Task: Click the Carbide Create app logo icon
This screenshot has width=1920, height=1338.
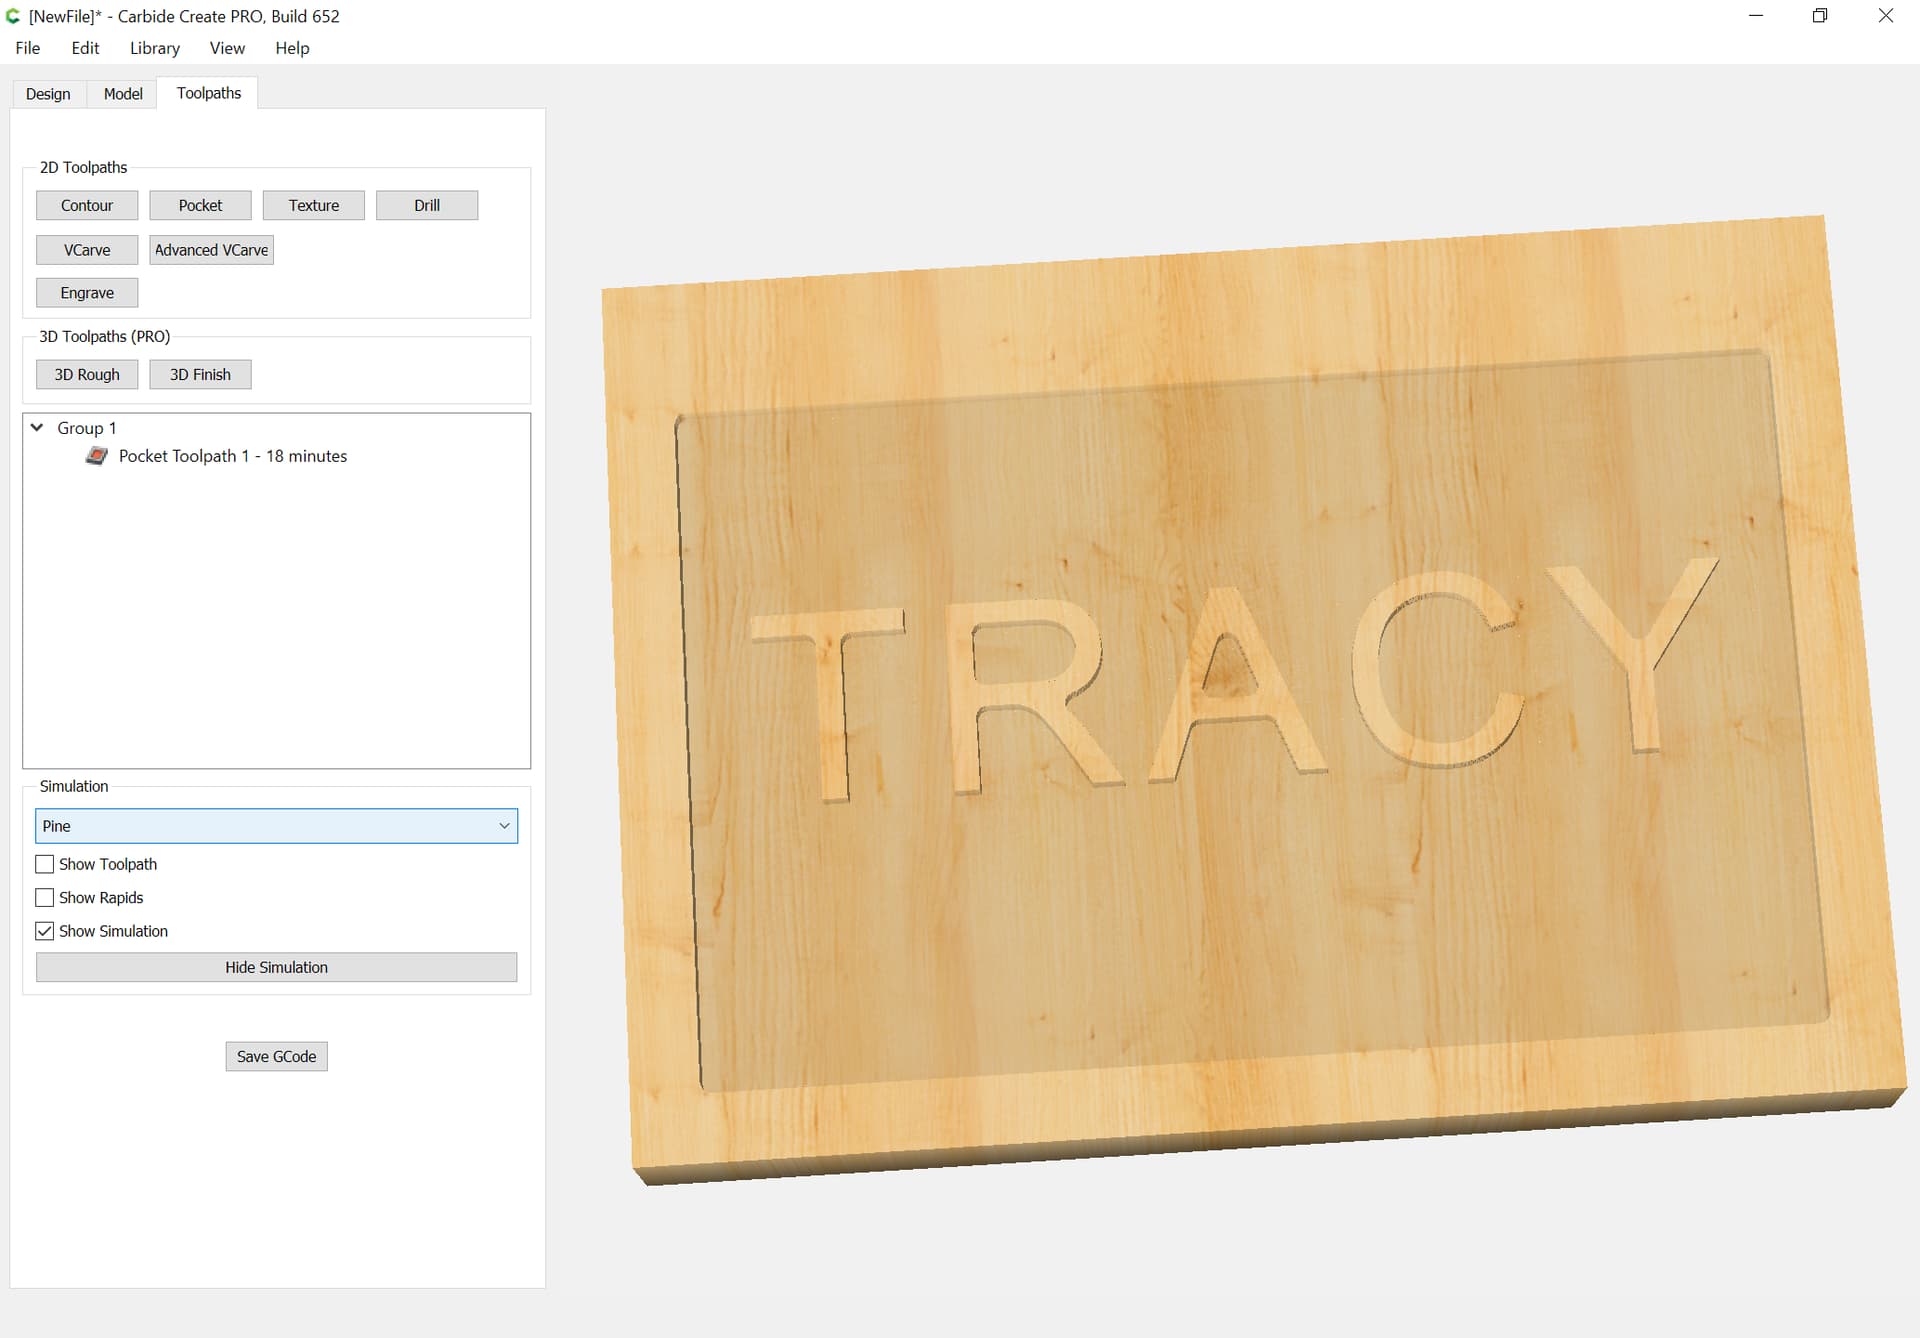Action: pos(13,16)
